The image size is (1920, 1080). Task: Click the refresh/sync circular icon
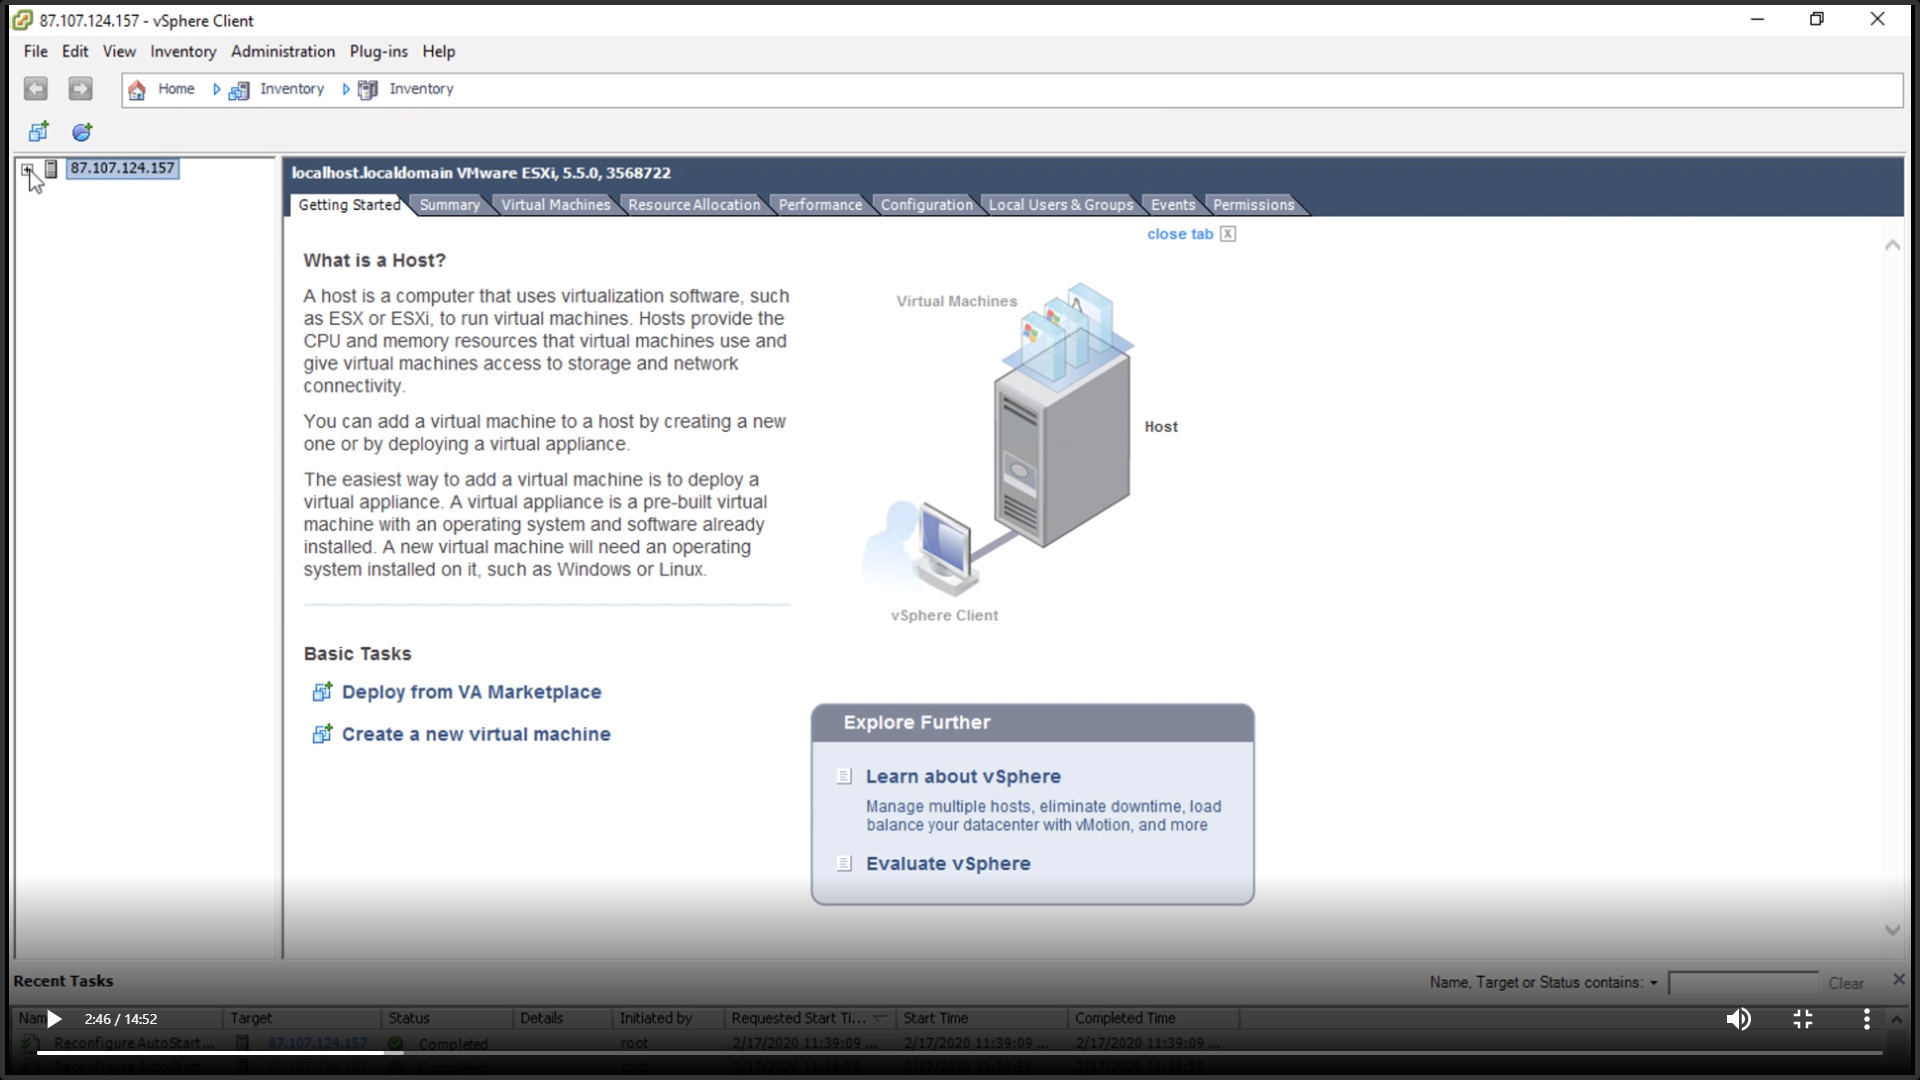coord(82,131)
